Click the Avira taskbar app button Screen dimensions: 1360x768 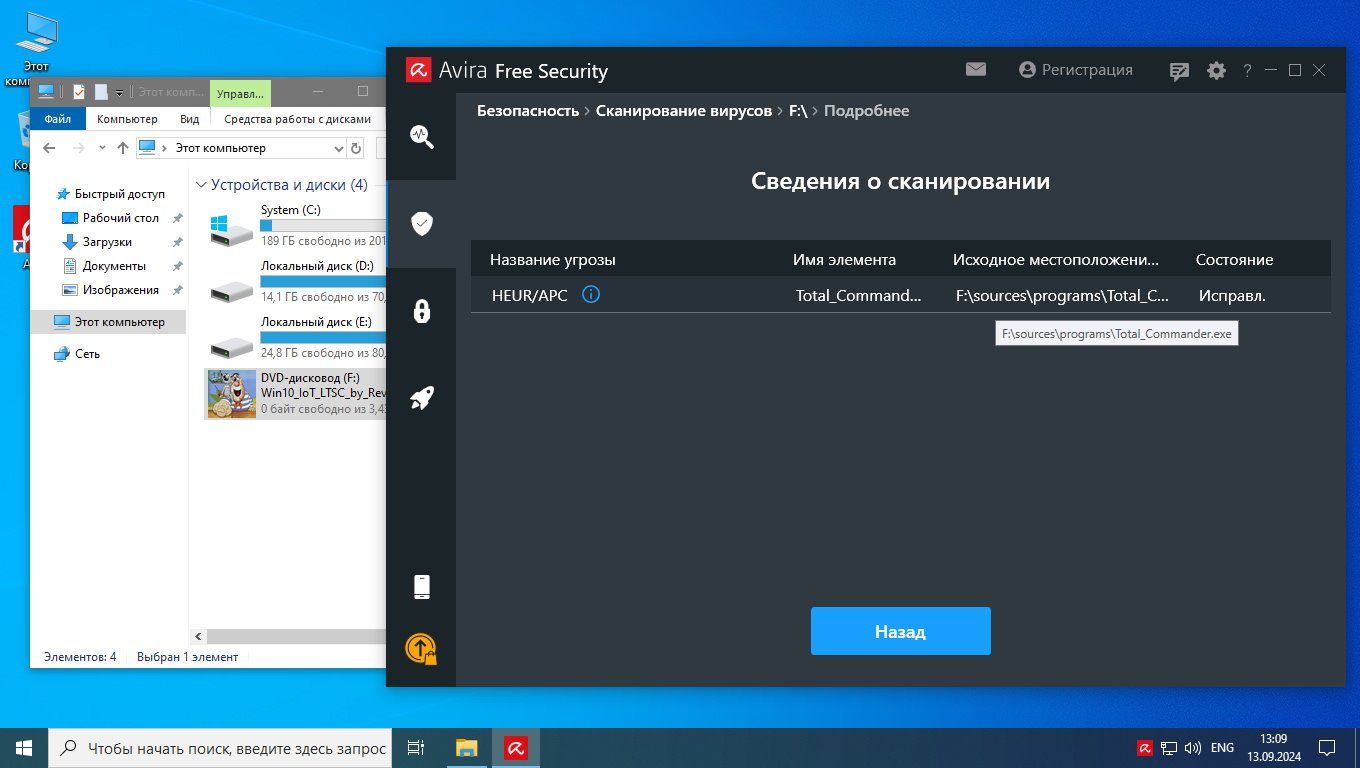[x=516, y=748]
